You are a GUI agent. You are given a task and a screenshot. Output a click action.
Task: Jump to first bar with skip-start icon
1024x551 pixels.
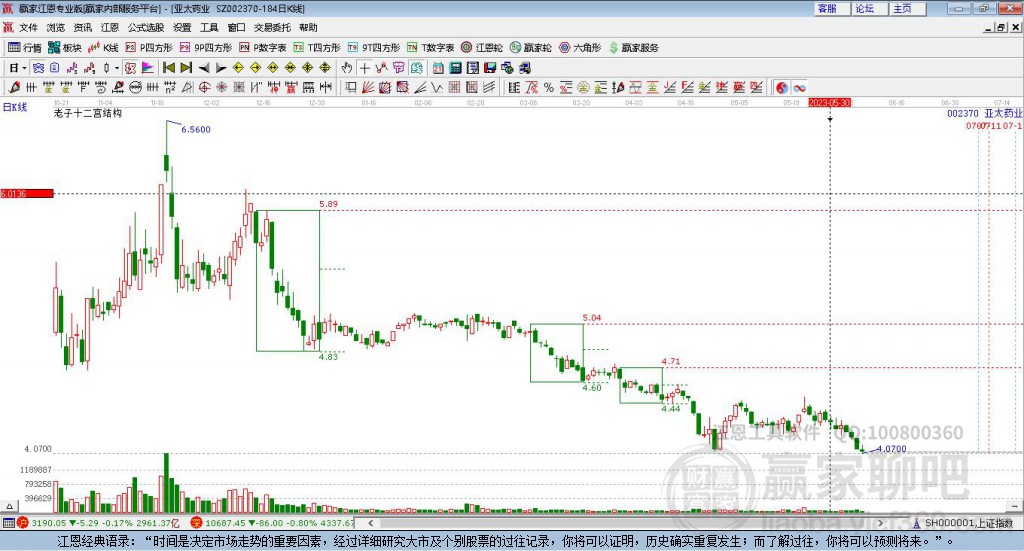click(168, 68)
